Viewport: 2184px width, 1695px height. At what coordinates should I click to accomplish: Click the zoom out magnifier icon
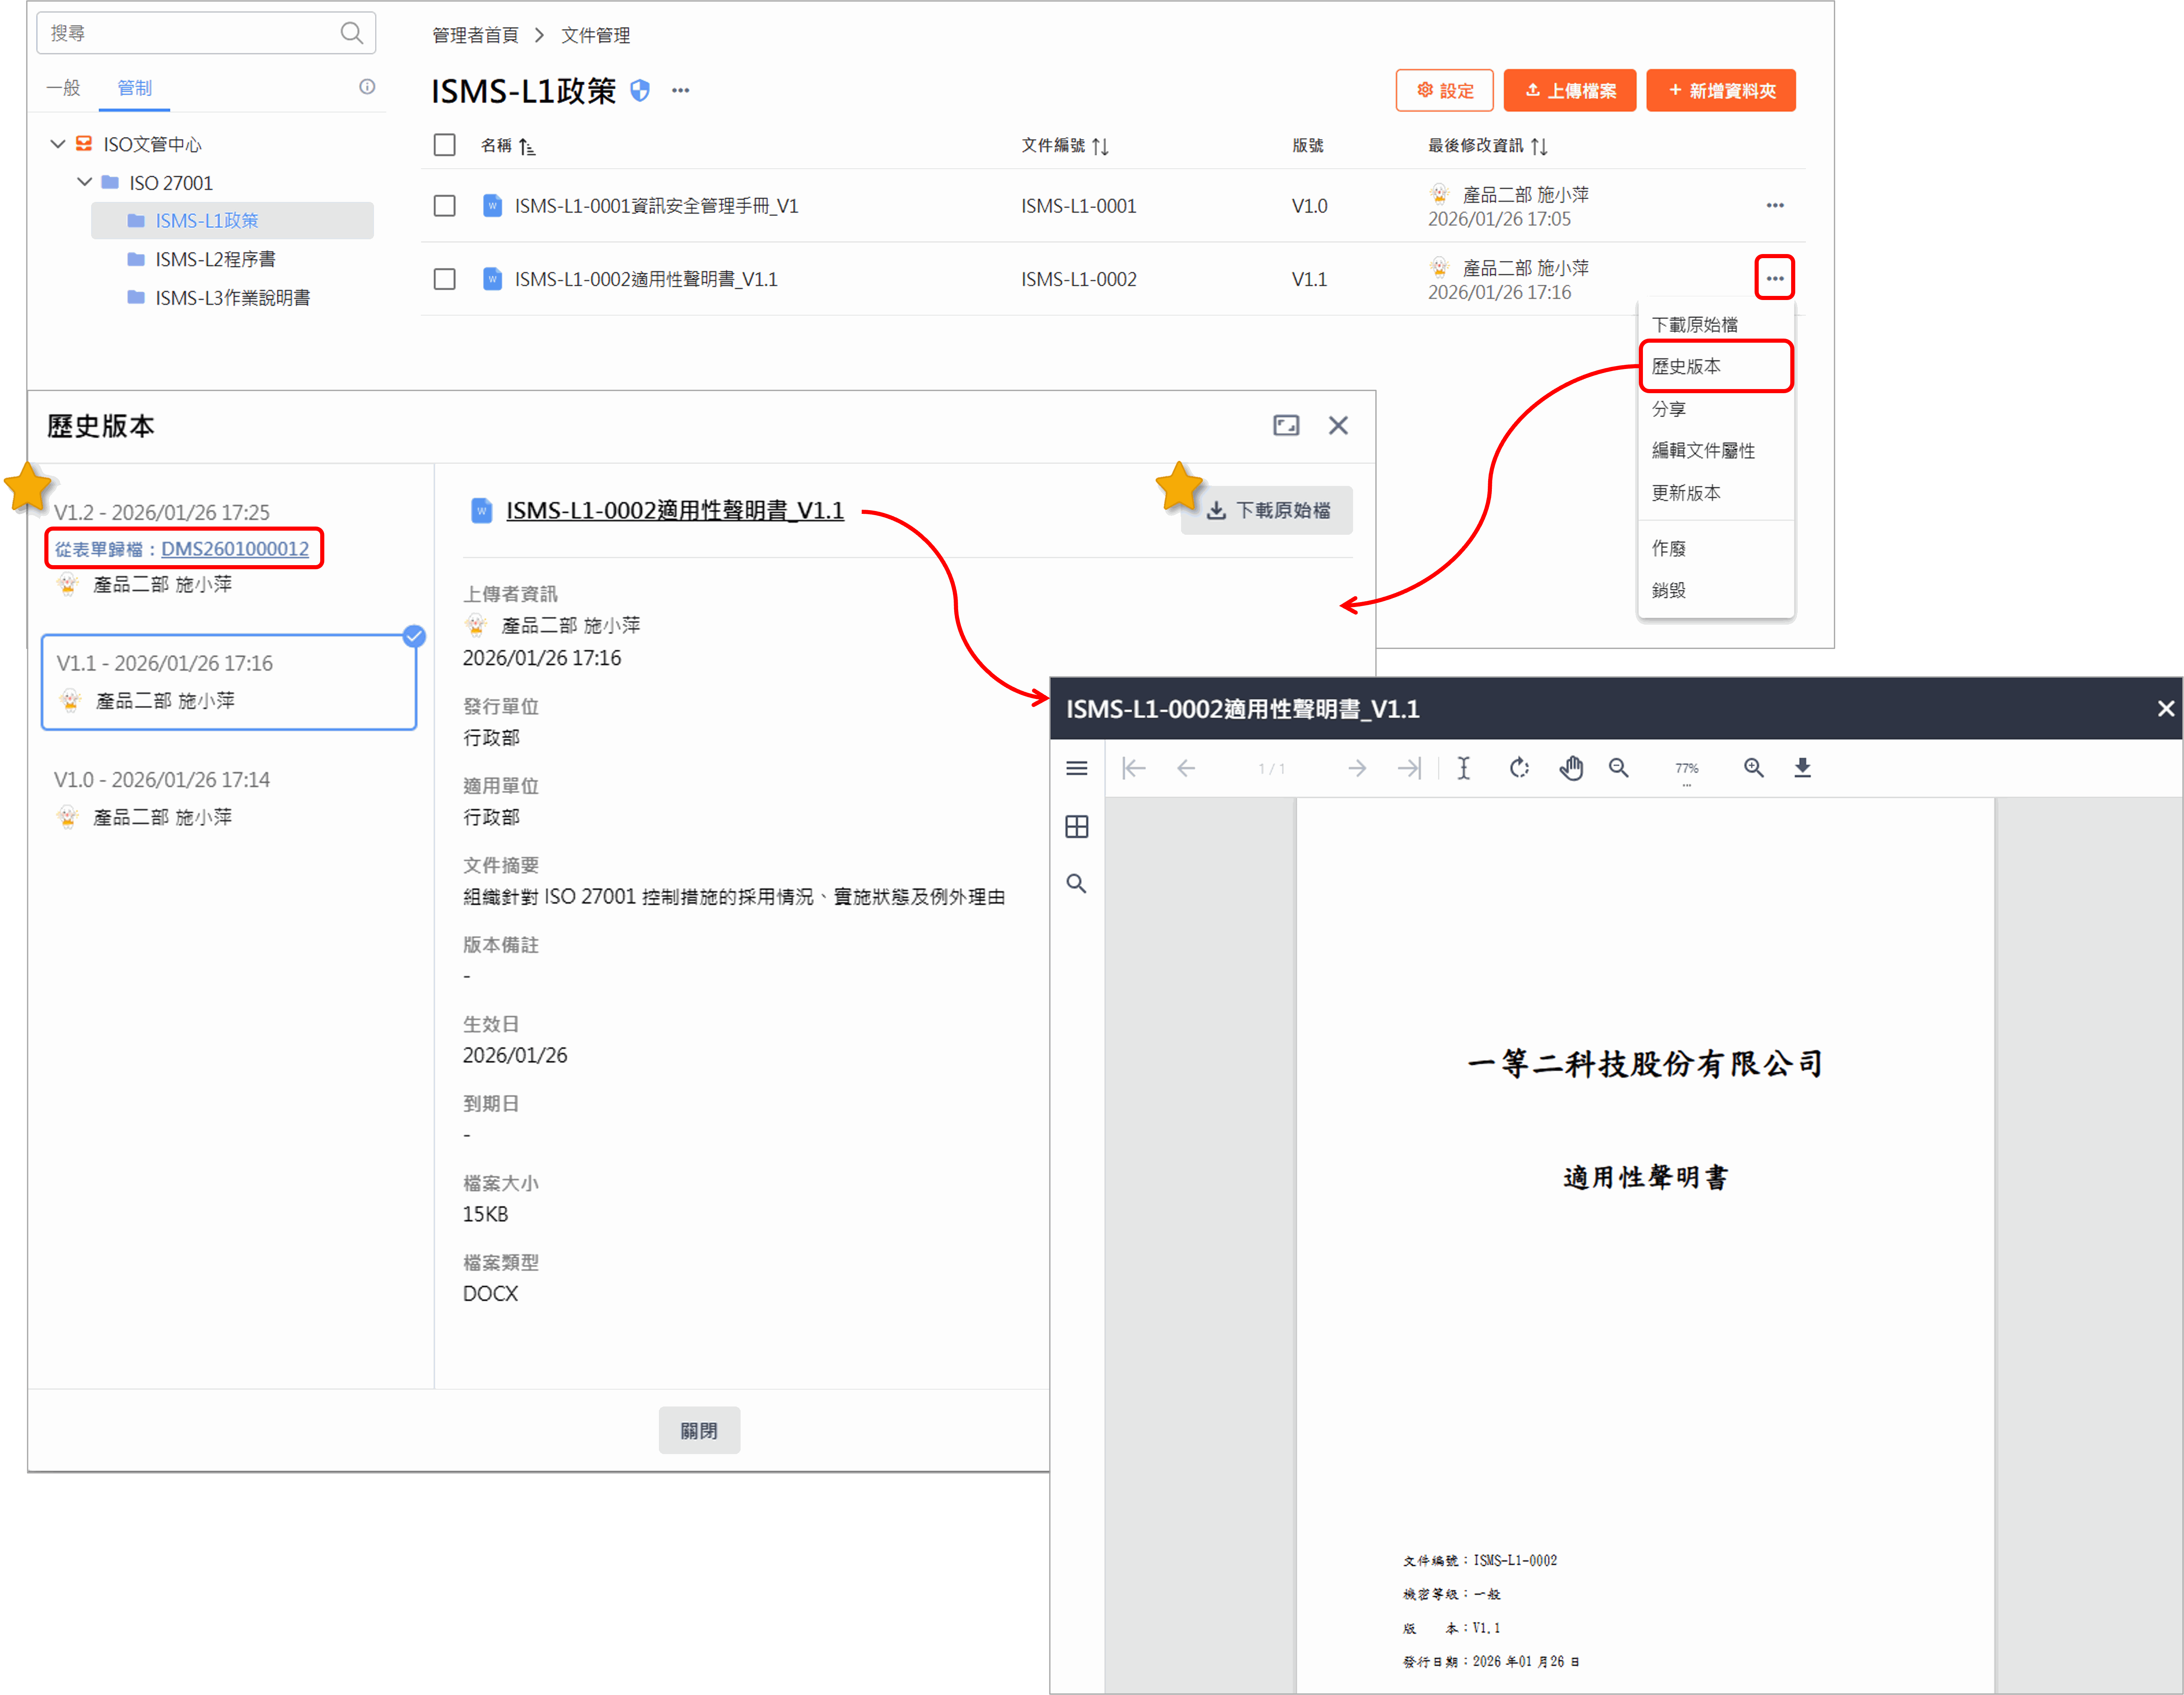1618,768
